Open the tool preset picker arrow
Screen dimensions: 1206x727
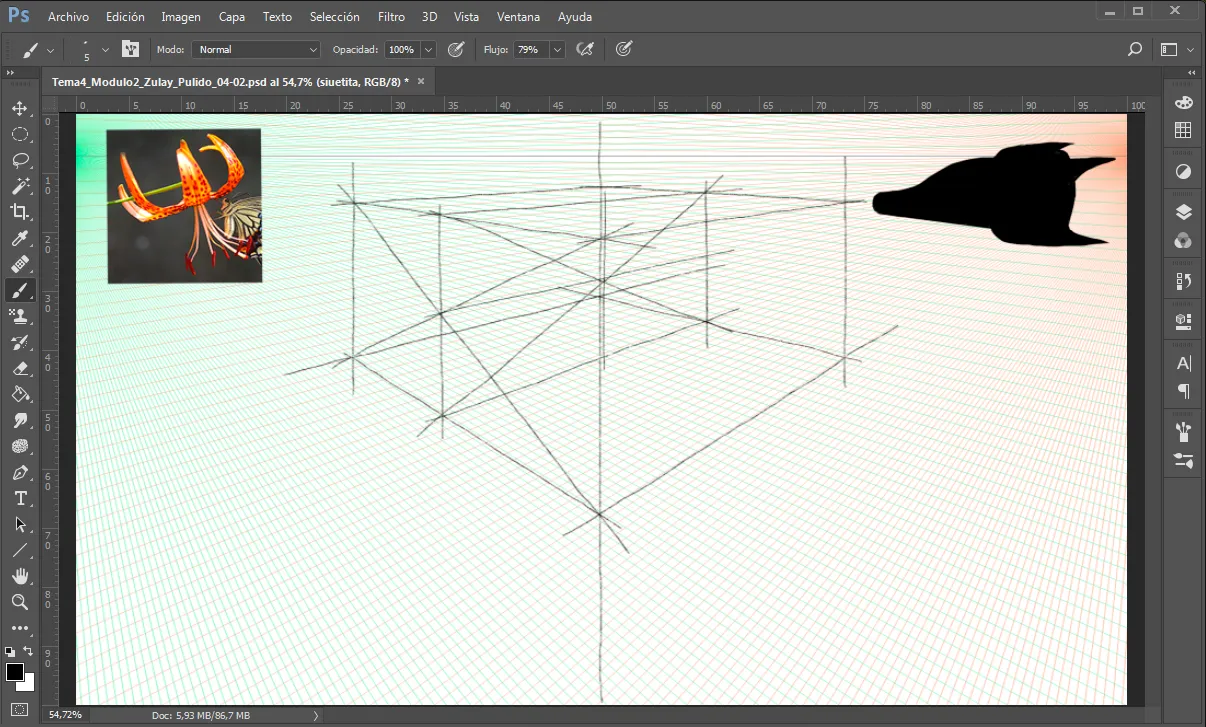pos(52,50)
